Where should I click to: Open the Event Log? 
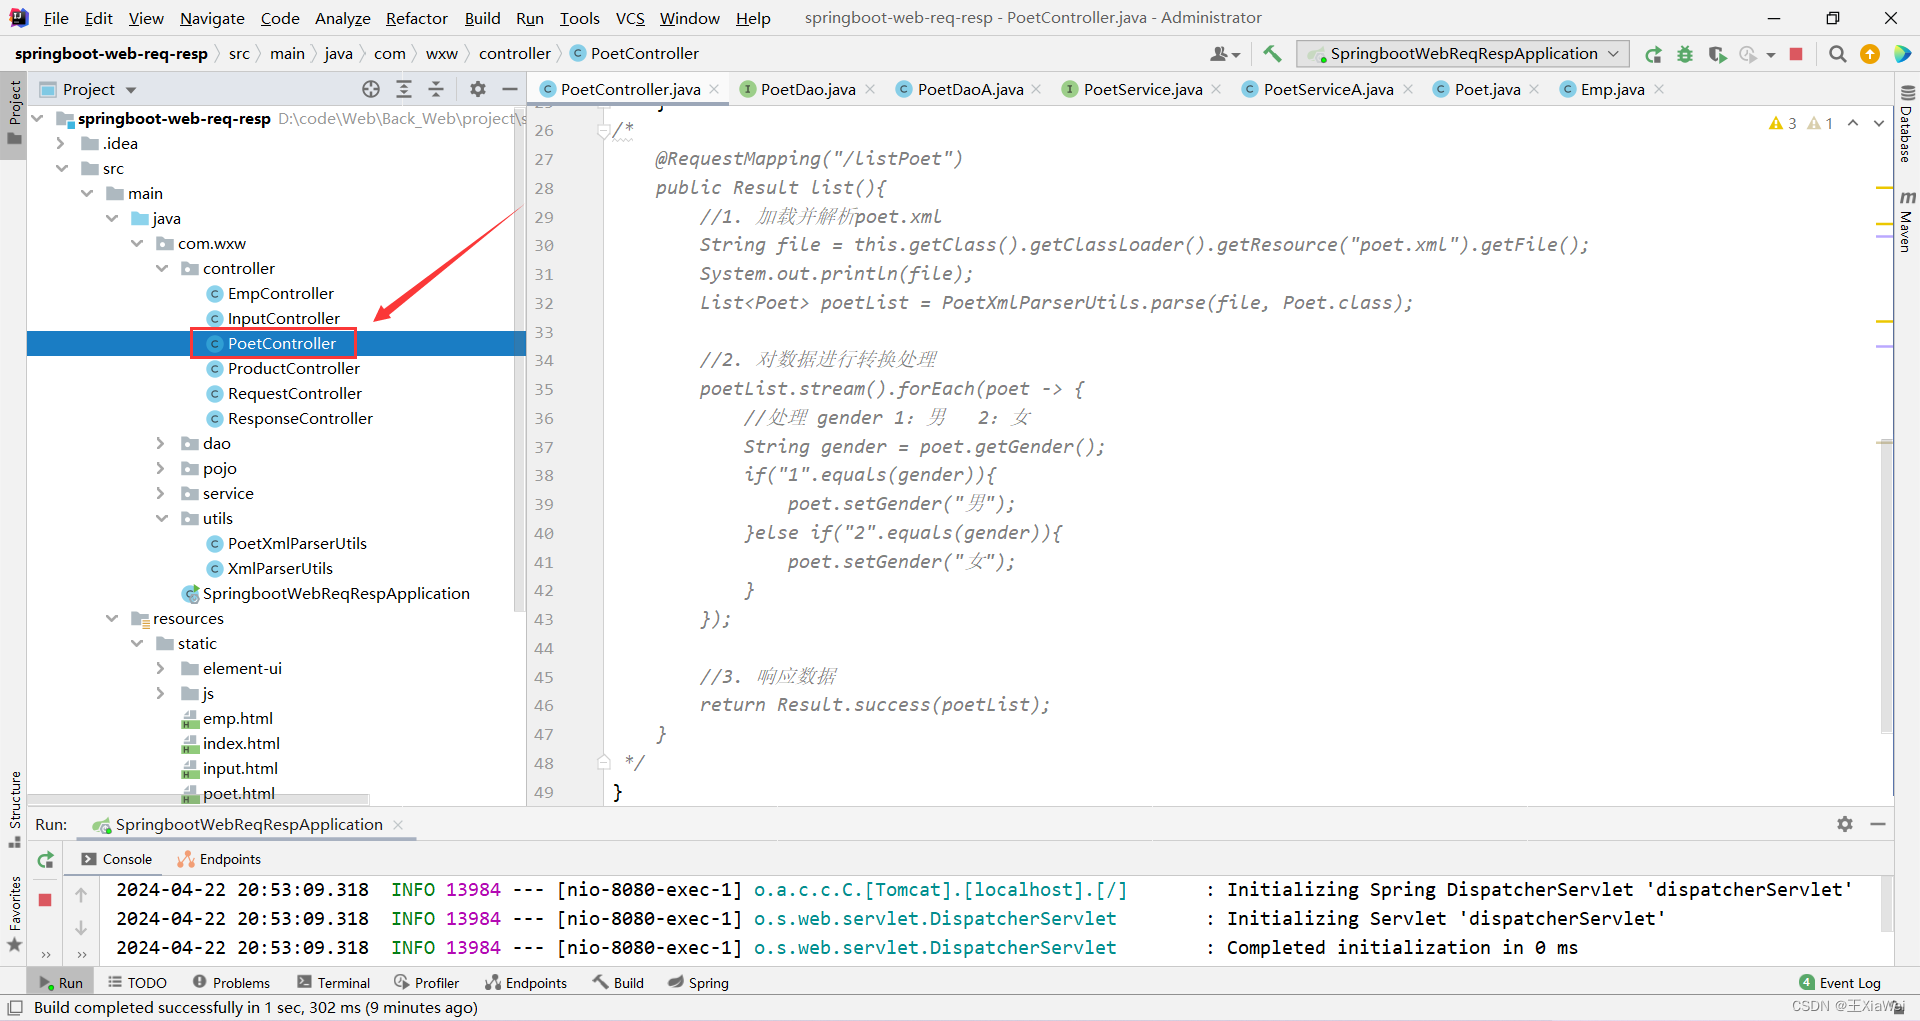1840,983
